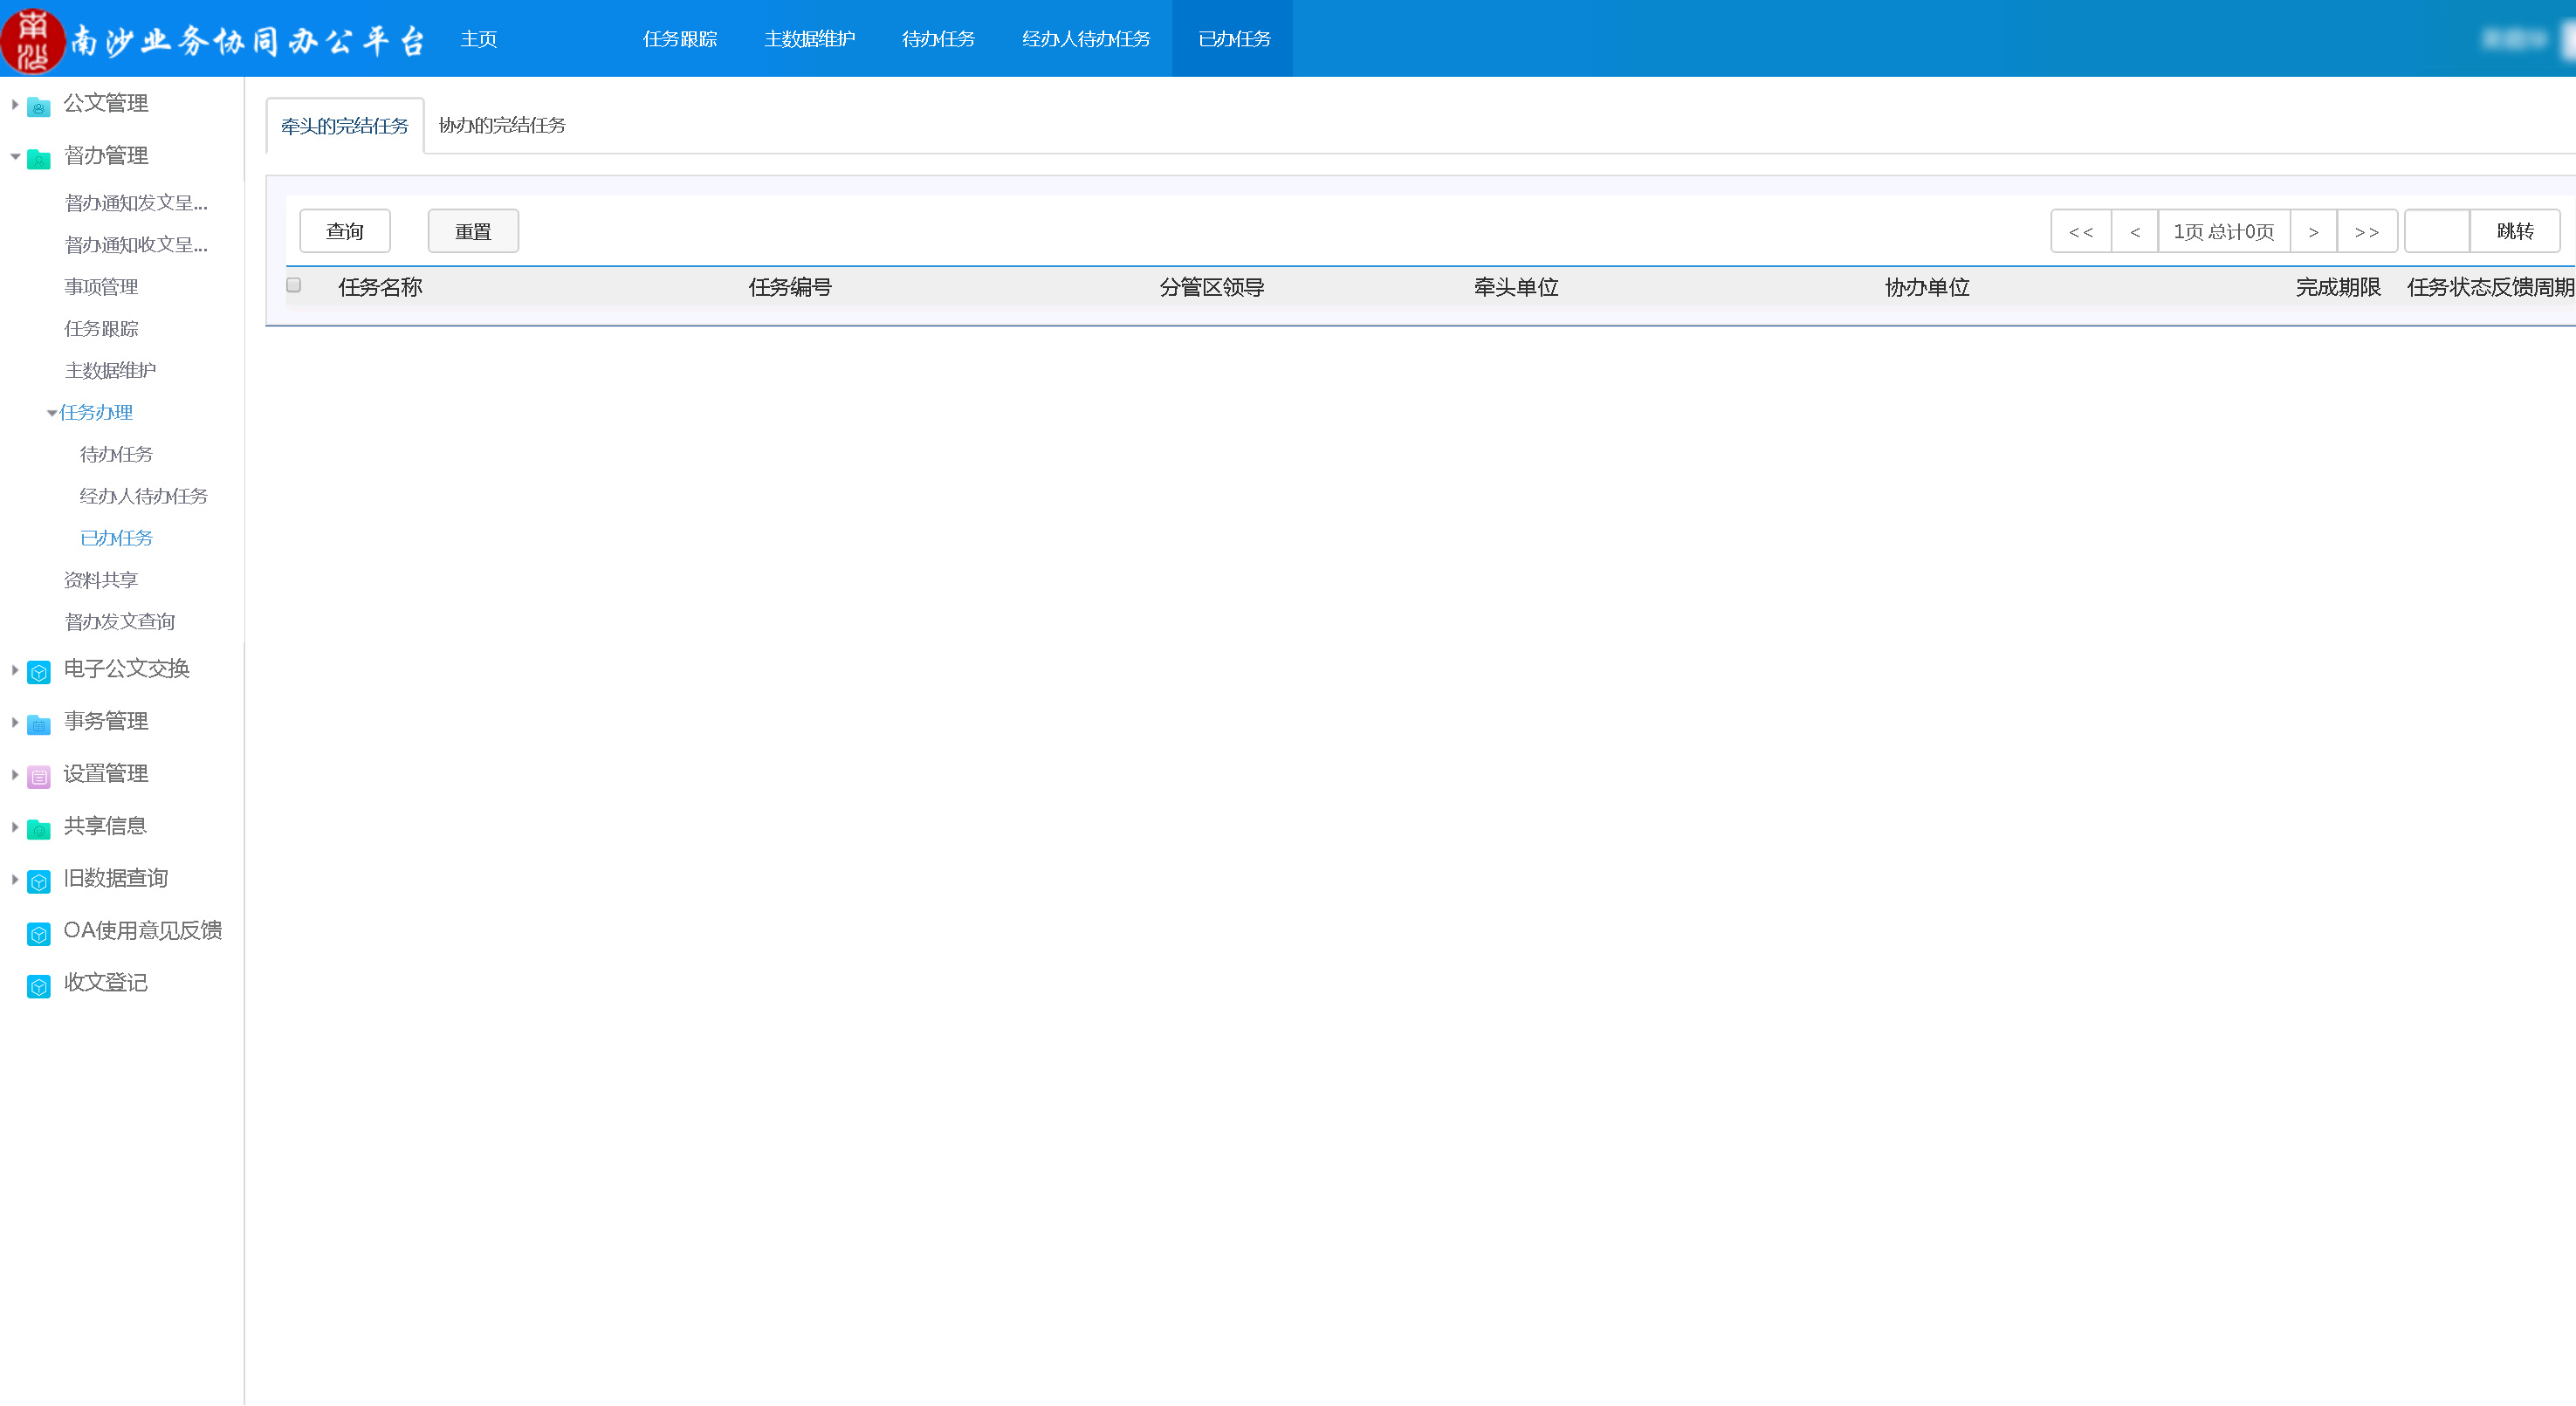Click the 任务编号 column header
The image size is (2576, 1406).
point(790,287)
